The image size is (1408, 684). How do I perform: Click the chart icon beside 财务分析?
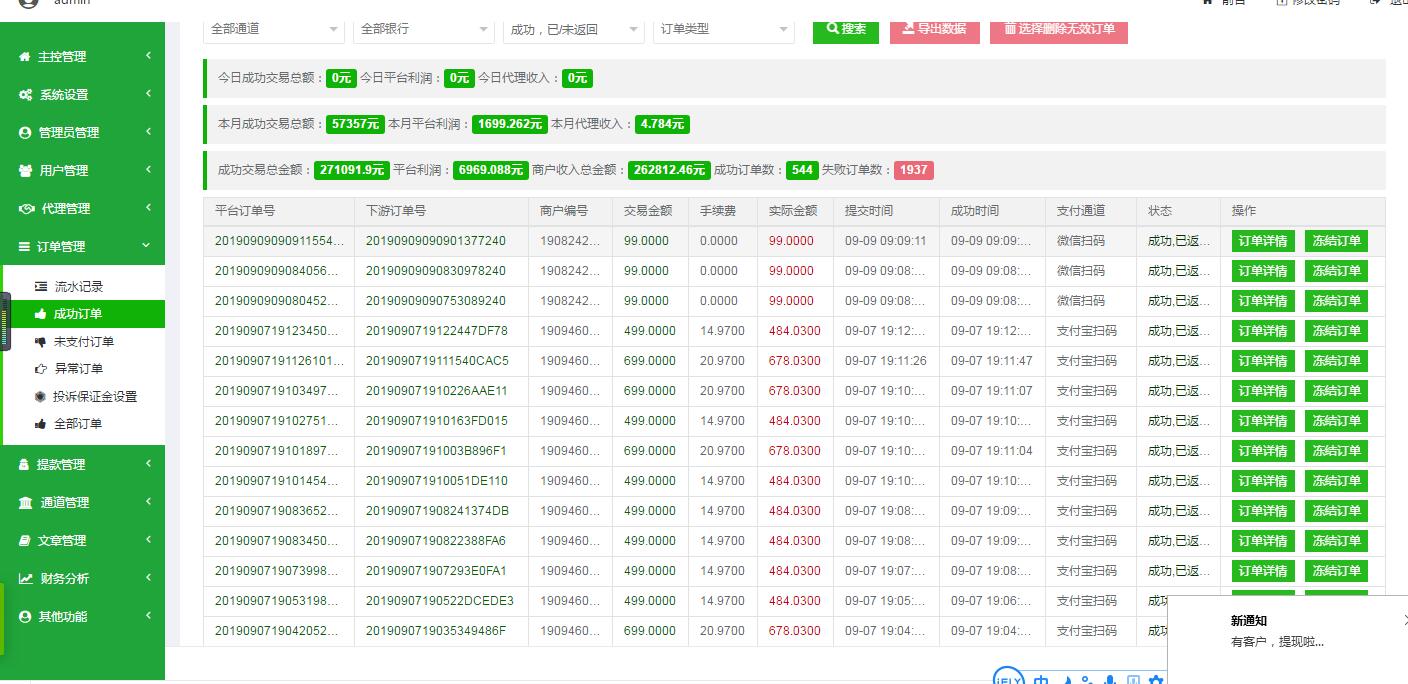(25, 579)
